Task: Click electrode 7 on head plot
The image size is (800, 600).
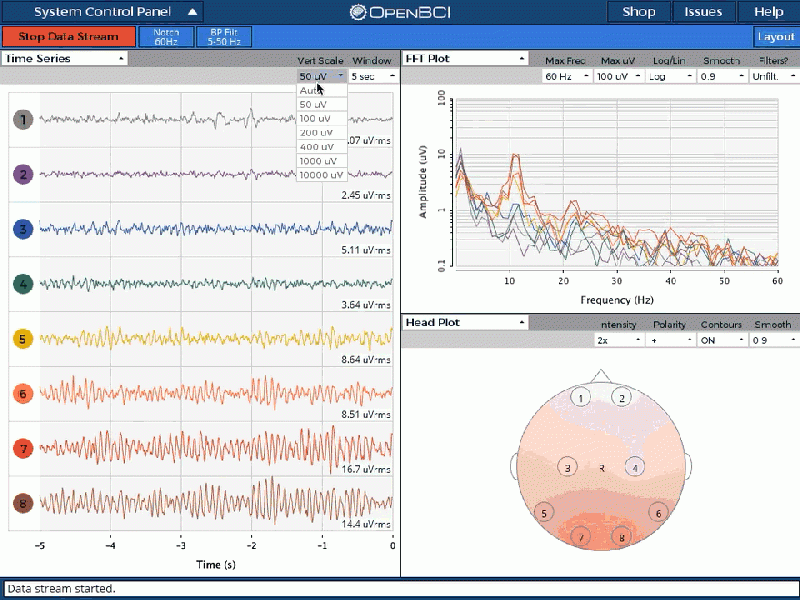Action: tap(579, 537)
